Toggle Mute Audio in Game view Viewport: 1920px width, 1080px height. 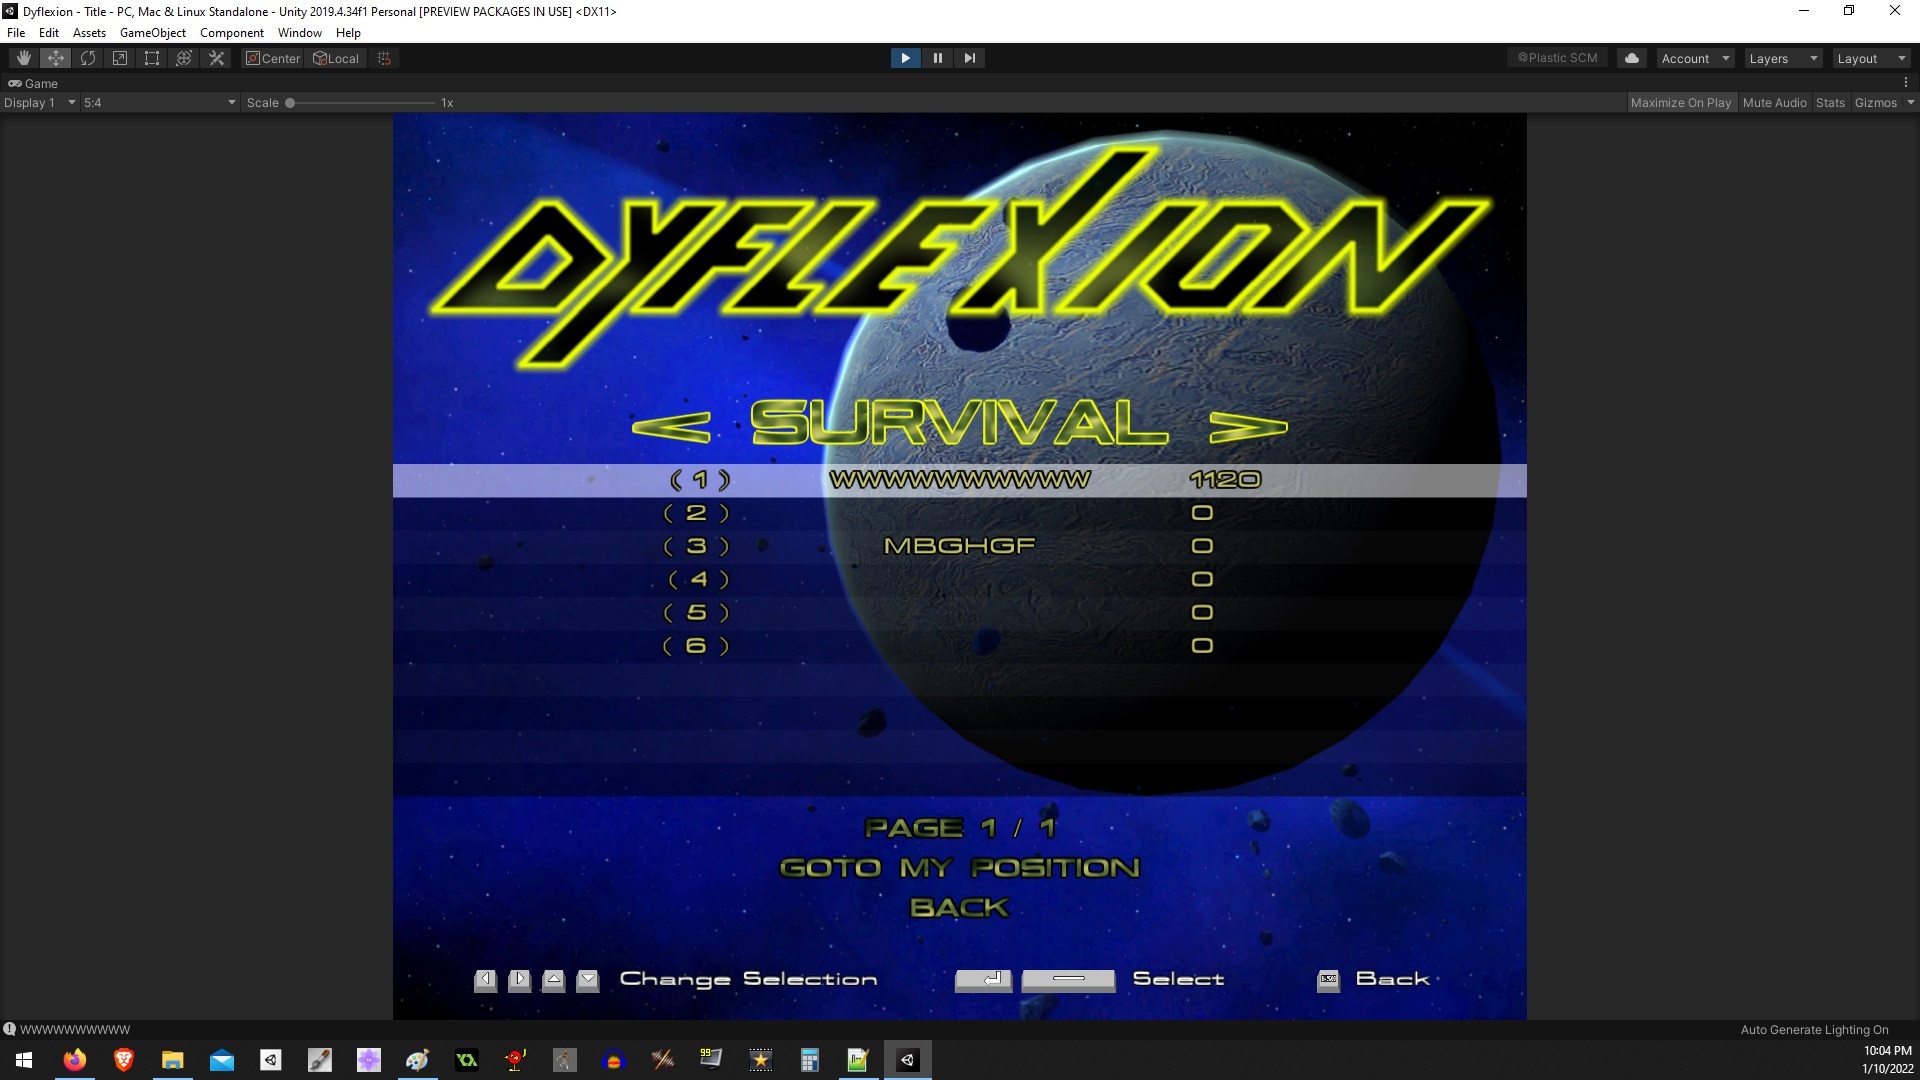(x=1774, y=103)
